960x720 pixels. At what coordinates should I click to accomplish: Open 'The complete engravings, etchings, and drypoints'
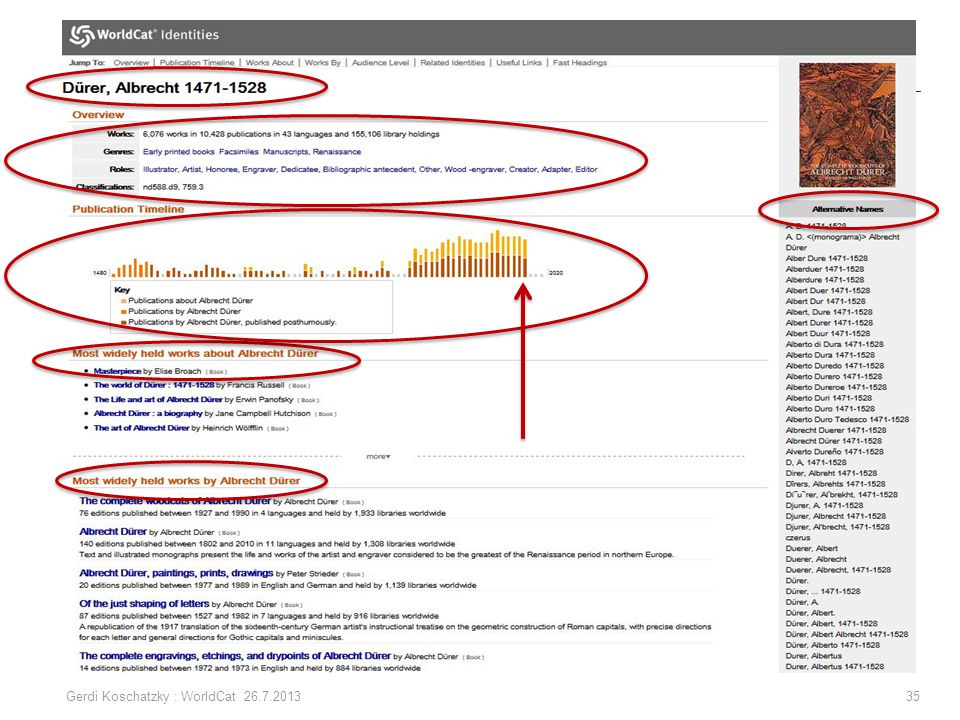(235, 656)
